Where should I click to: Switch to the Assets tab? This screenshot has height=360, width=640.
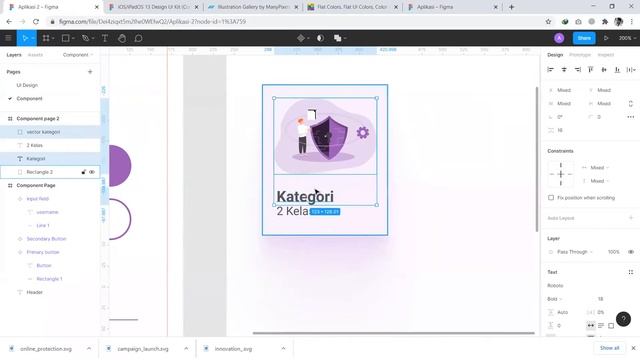click(35, 55)
